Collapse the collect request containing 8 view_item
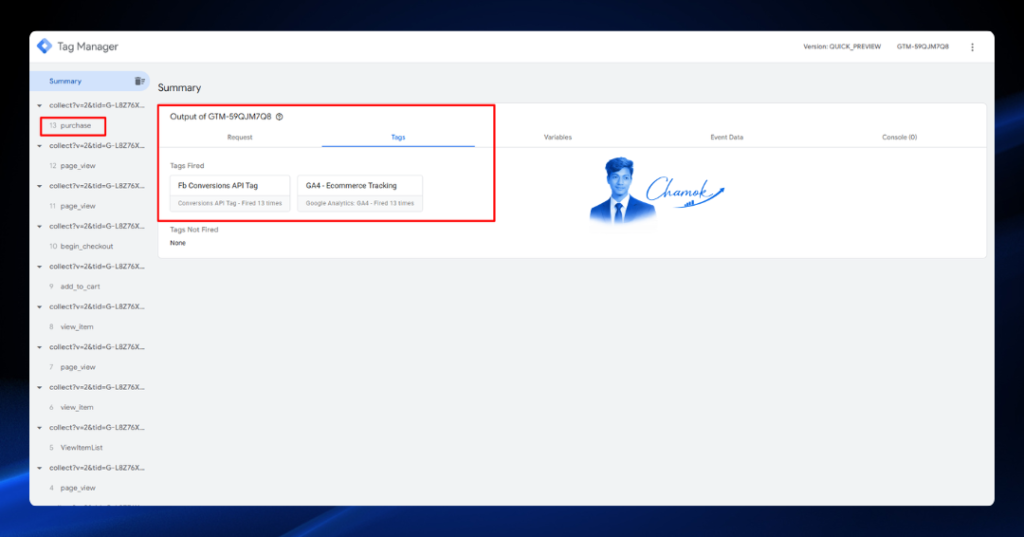The image size is (1024, 537). coord(39,307)
